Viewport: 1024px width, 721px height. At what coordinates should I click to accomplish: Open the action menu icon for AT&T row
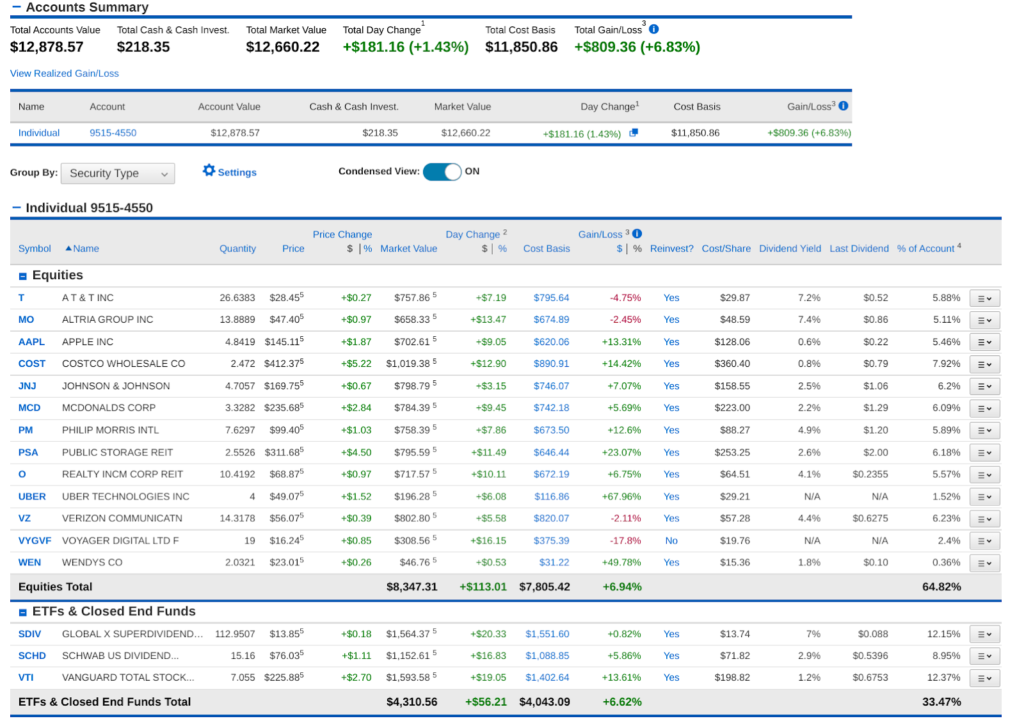pos(984,298)
